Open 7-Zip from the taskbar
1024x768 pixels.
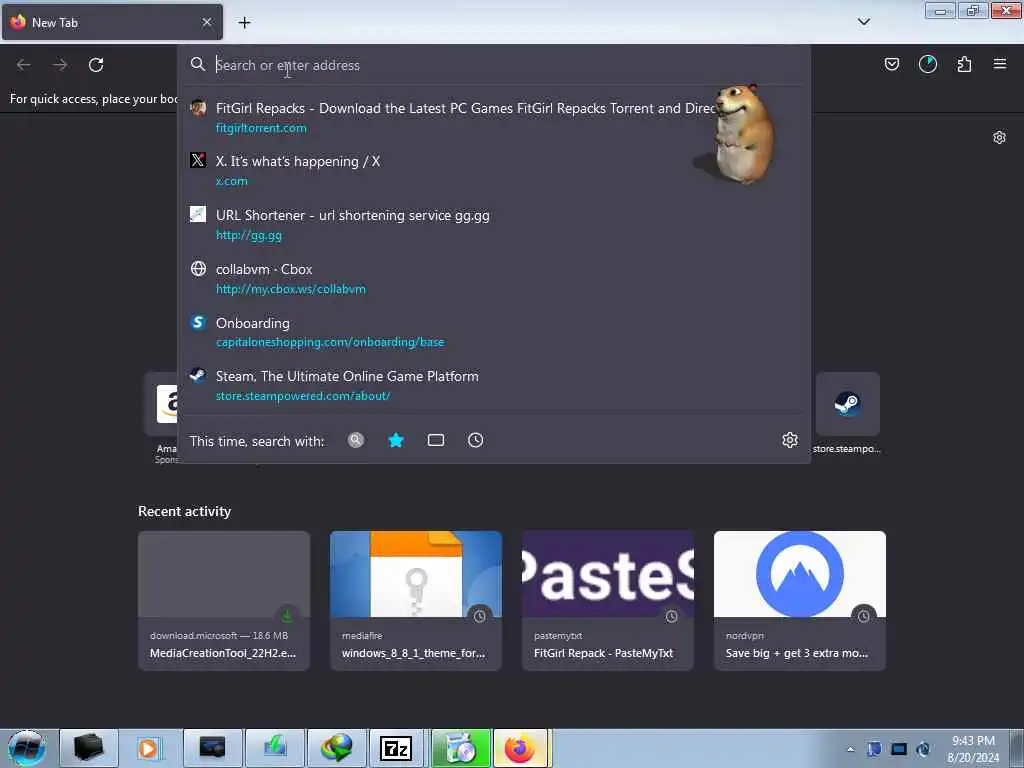click(x=396, y=748)
